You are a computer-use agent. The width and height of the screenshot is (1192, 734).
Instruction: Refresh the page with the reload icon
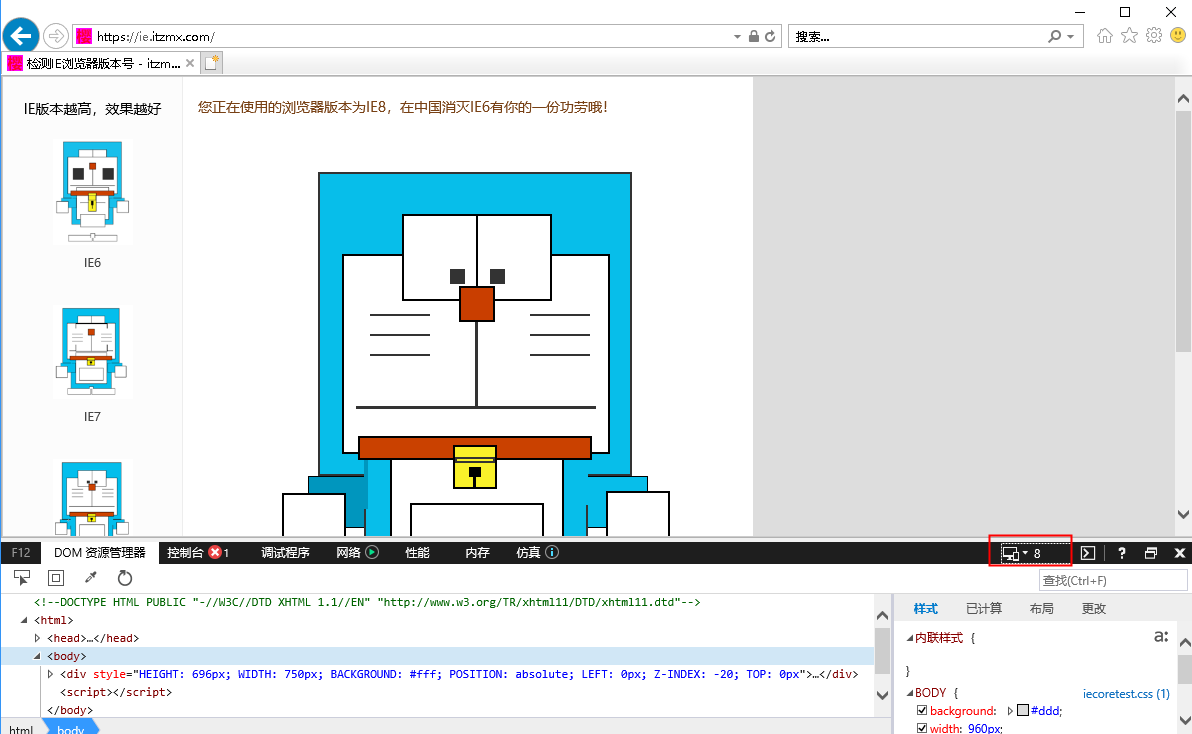coord(770,36)
